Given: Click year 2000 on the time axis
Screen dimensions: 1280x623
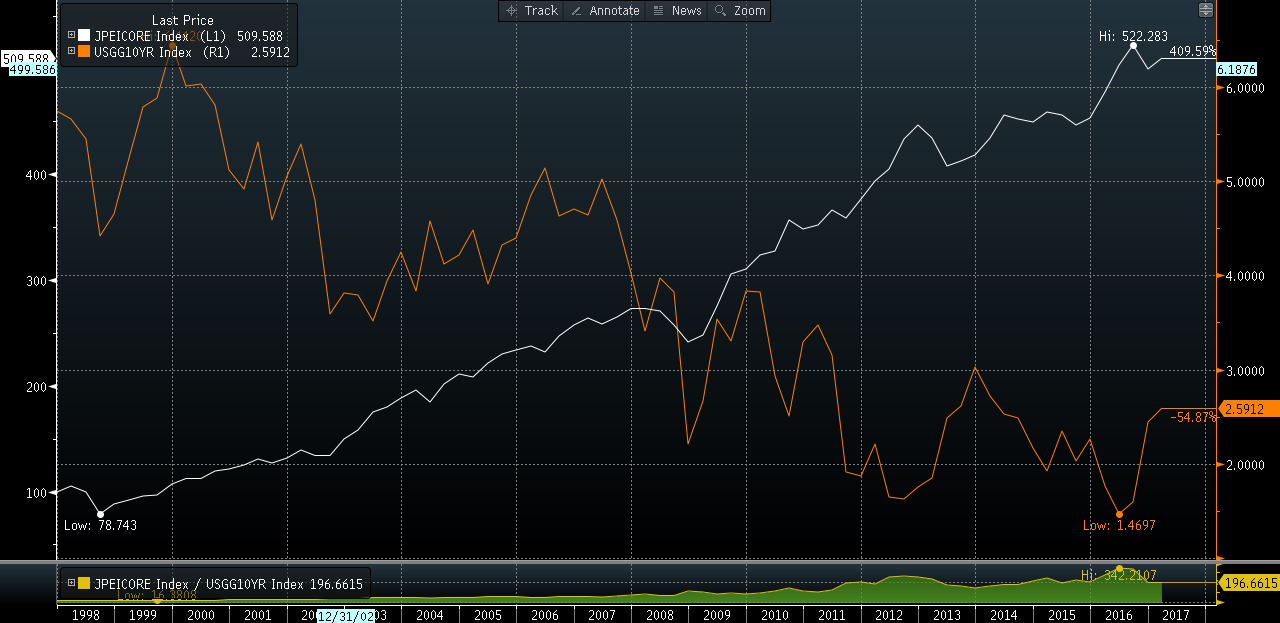Looking at the screenshot, I should point(200,615).
